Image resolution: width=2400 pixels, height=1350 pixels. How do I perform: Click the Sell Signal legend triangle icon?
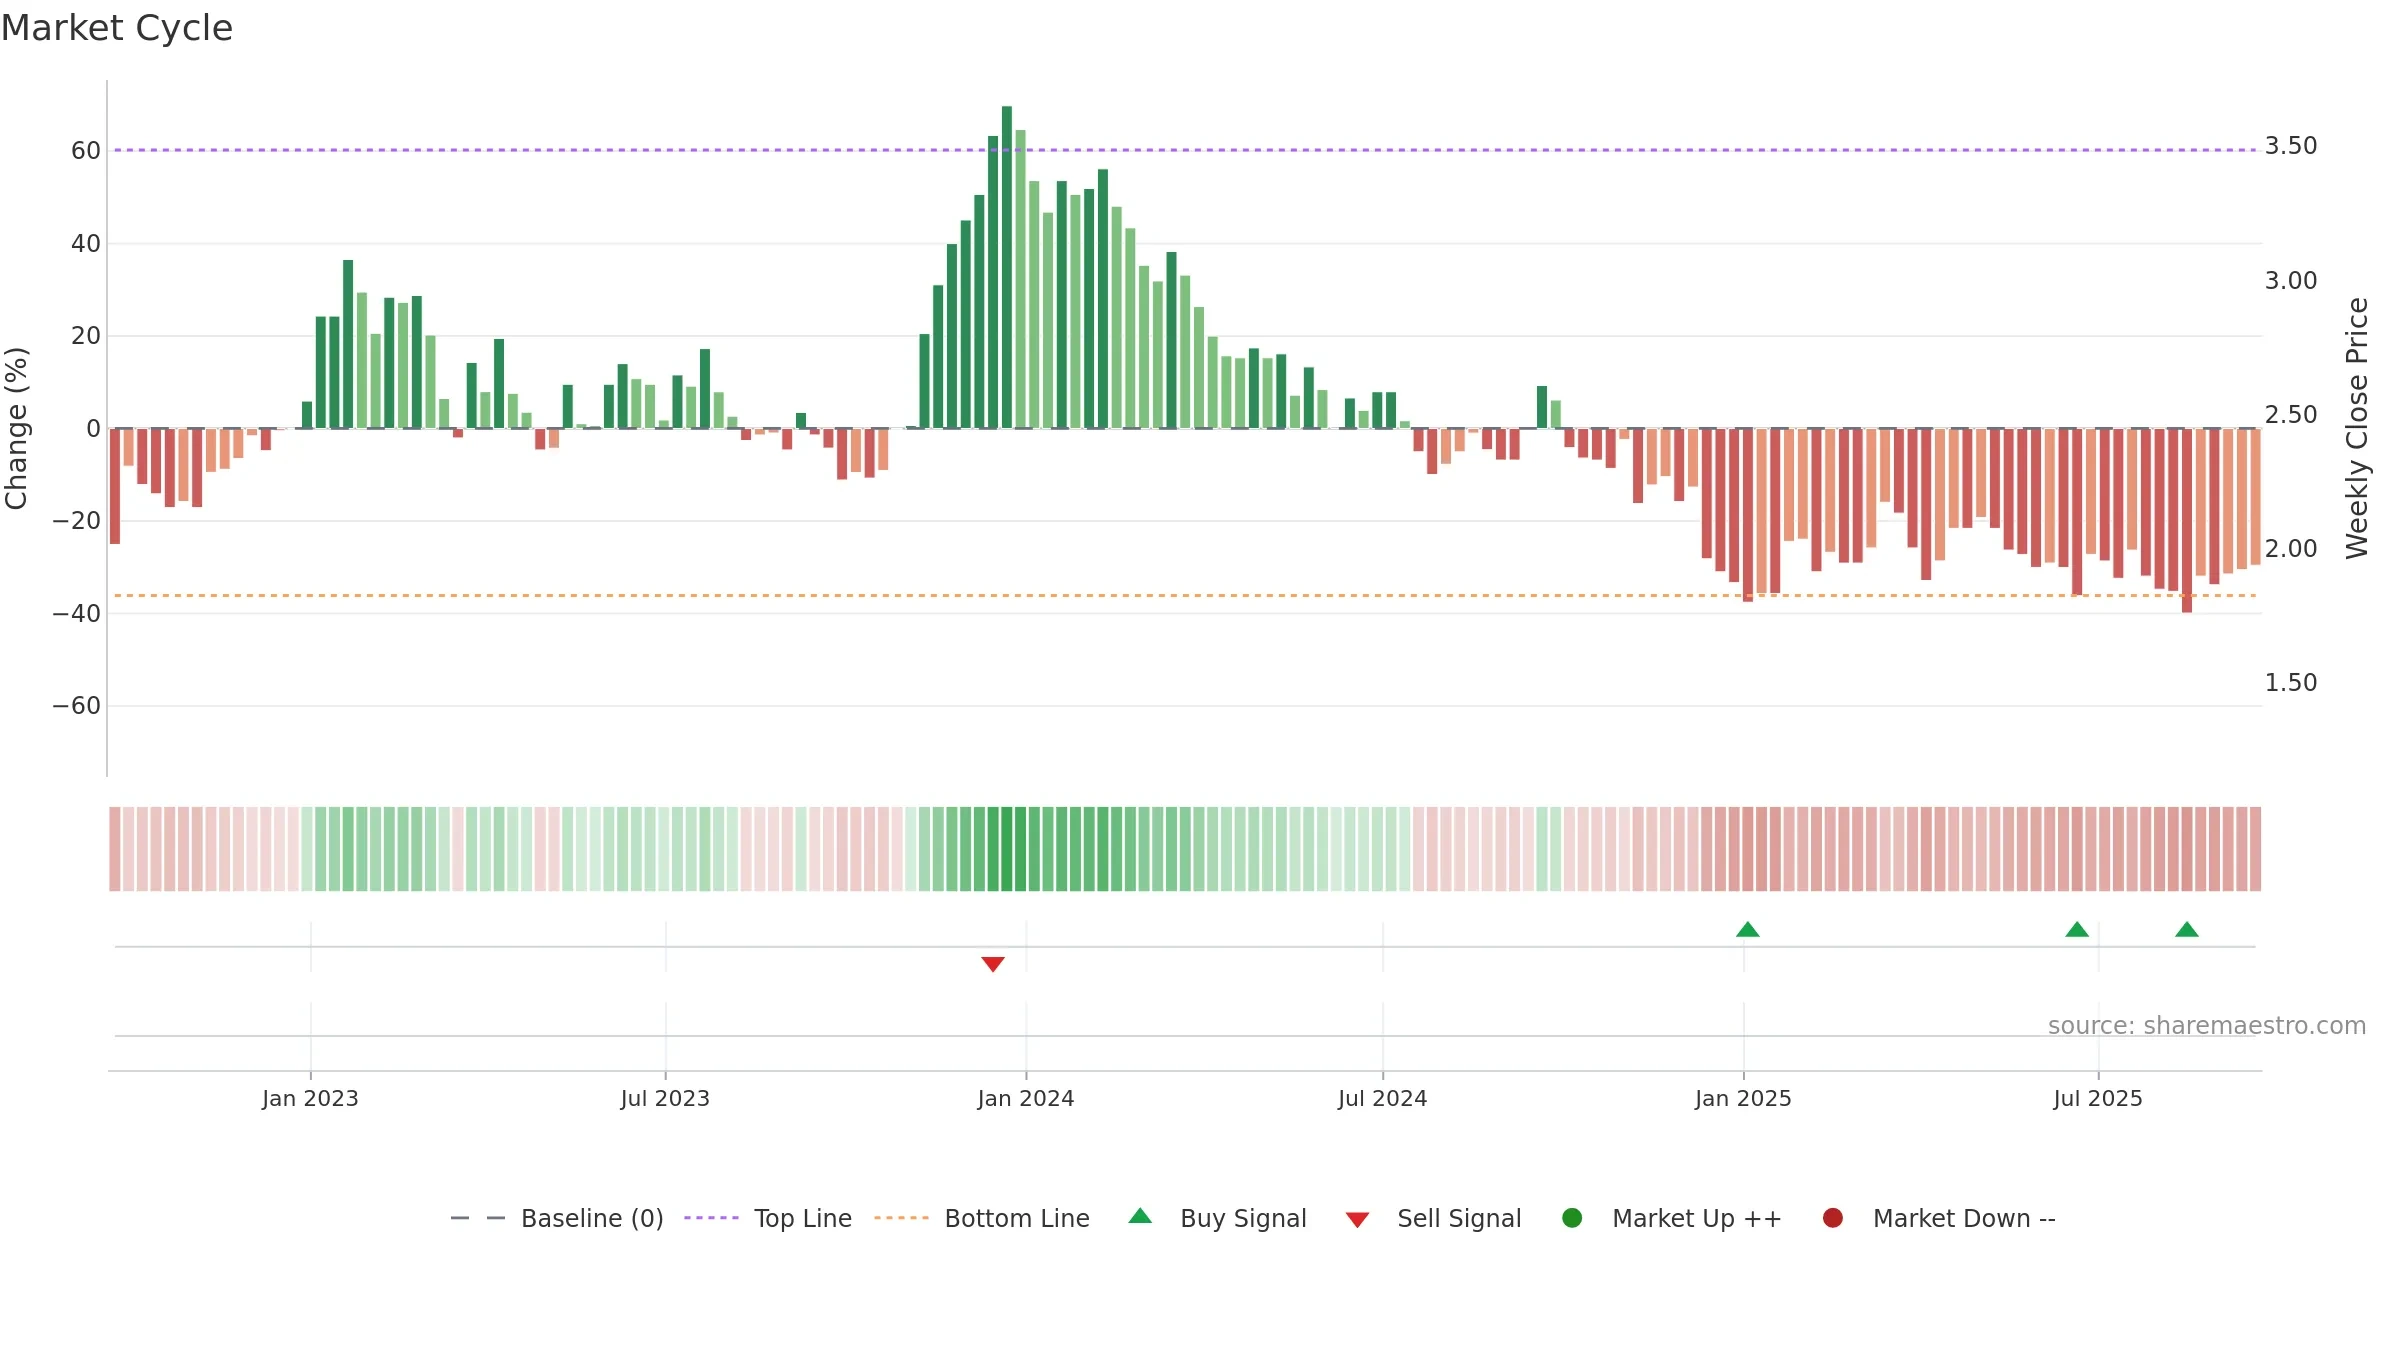[1357, 1220]
